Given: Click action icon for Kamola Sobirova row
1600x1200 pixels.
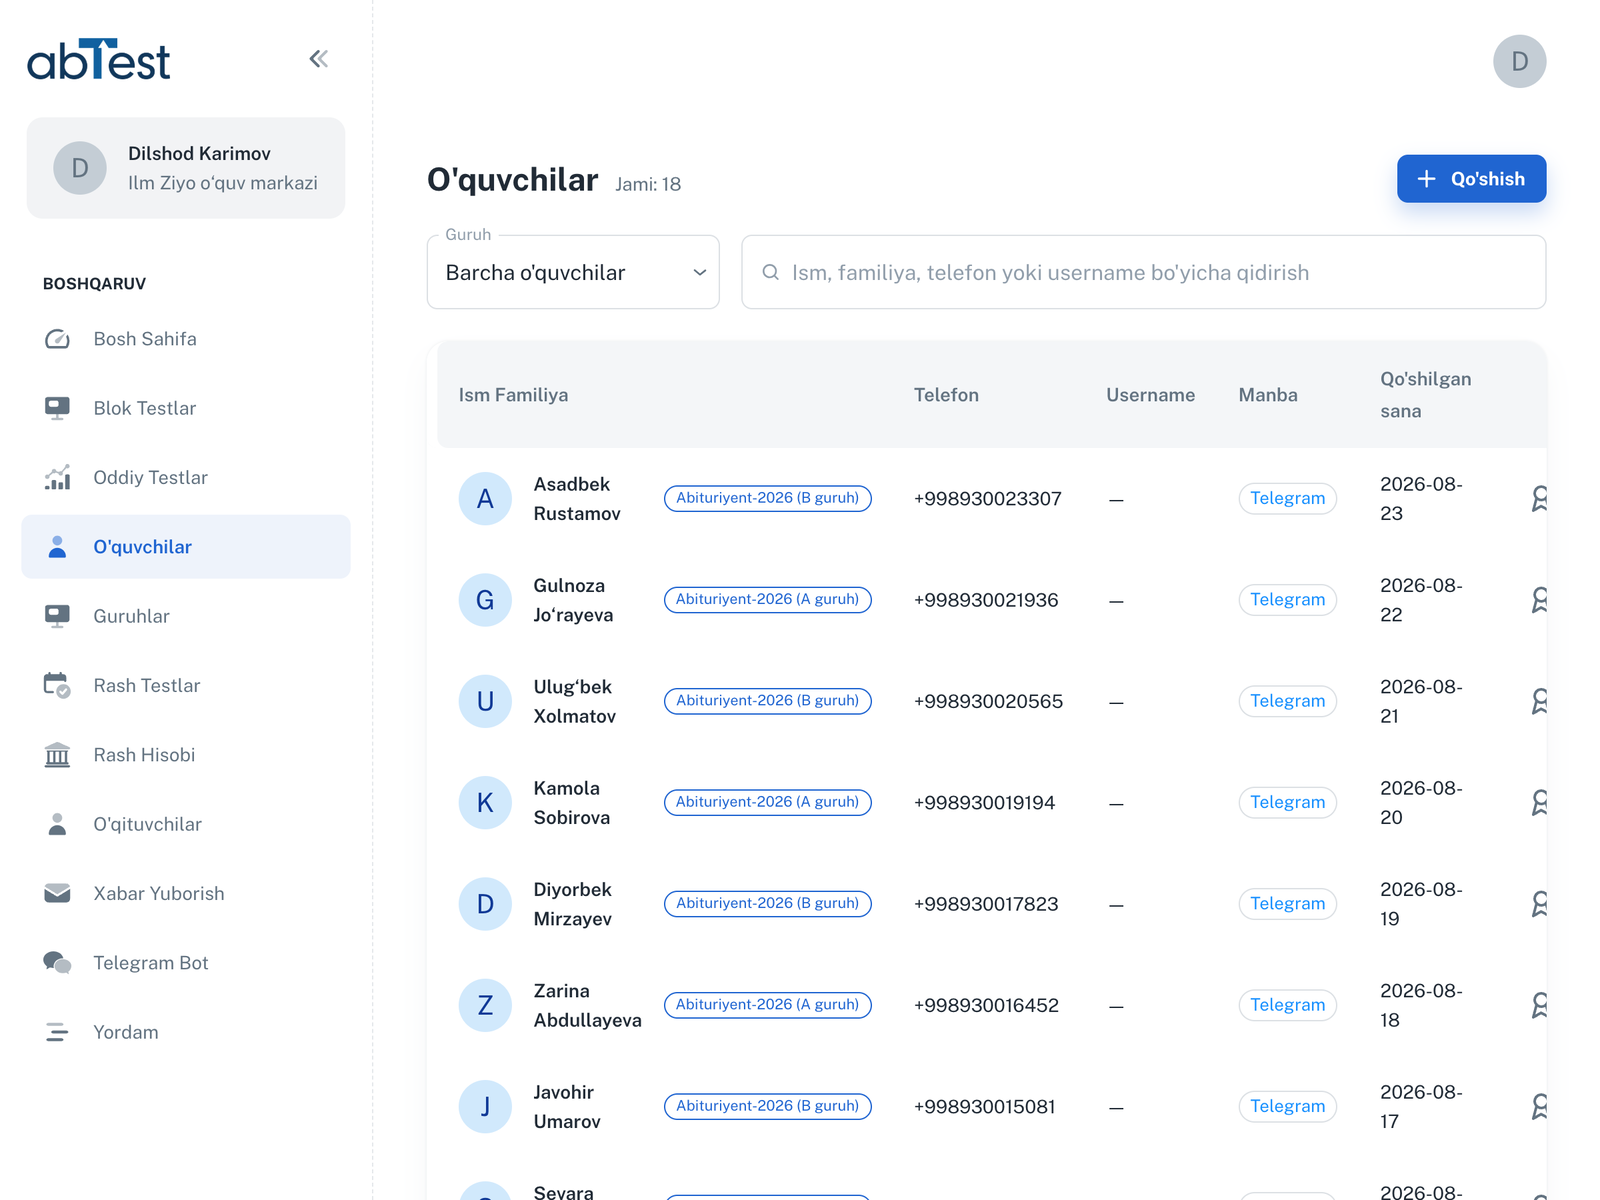Looking at the screenshot, I should click(1540, 803).
